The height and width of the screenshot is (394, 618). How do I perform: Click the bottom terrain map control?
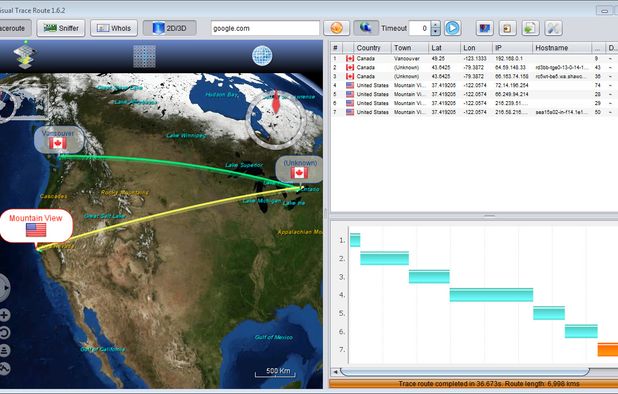5,368
